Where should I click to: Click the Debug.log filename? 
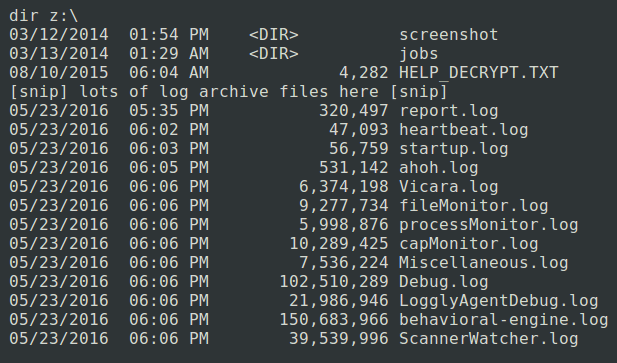(x=444, y=282)
